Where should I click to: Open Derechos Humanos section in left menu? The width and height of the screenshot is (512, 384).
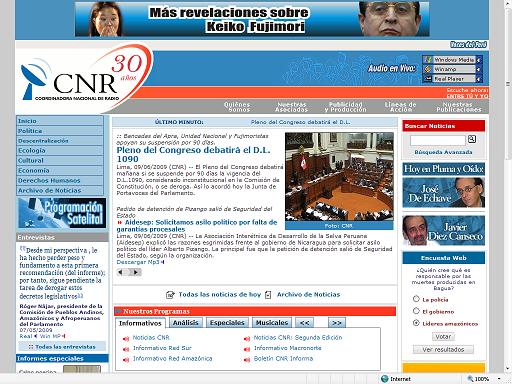click(x=60, y=180)
